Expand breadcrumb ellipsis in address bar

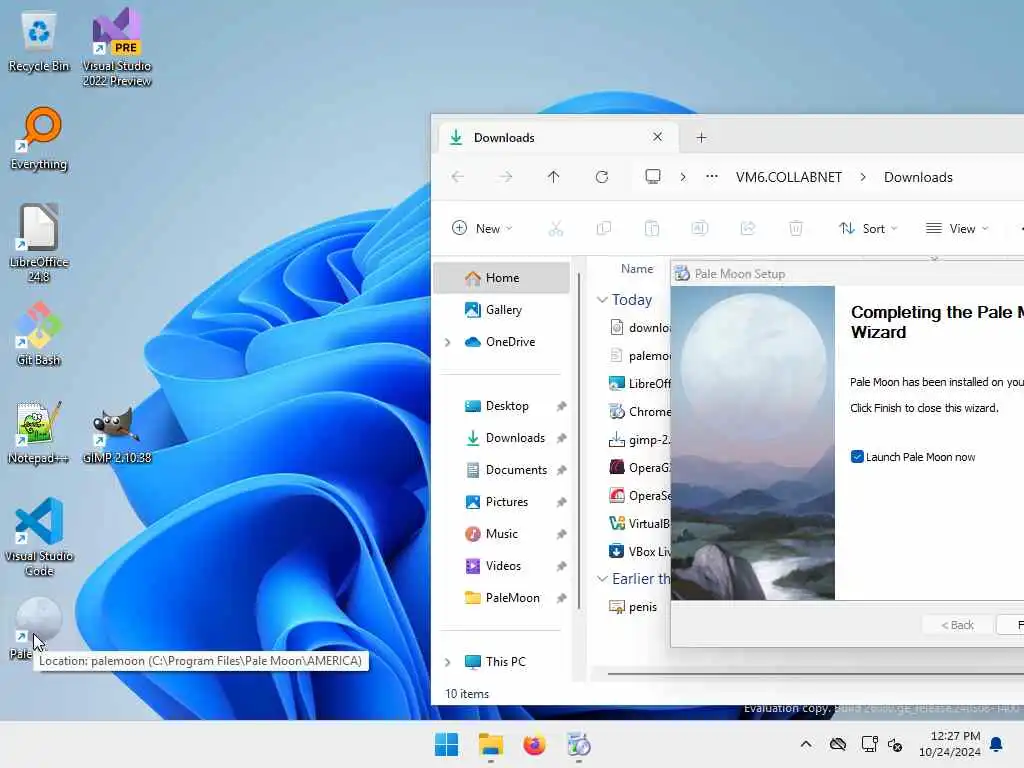point(712,177)
